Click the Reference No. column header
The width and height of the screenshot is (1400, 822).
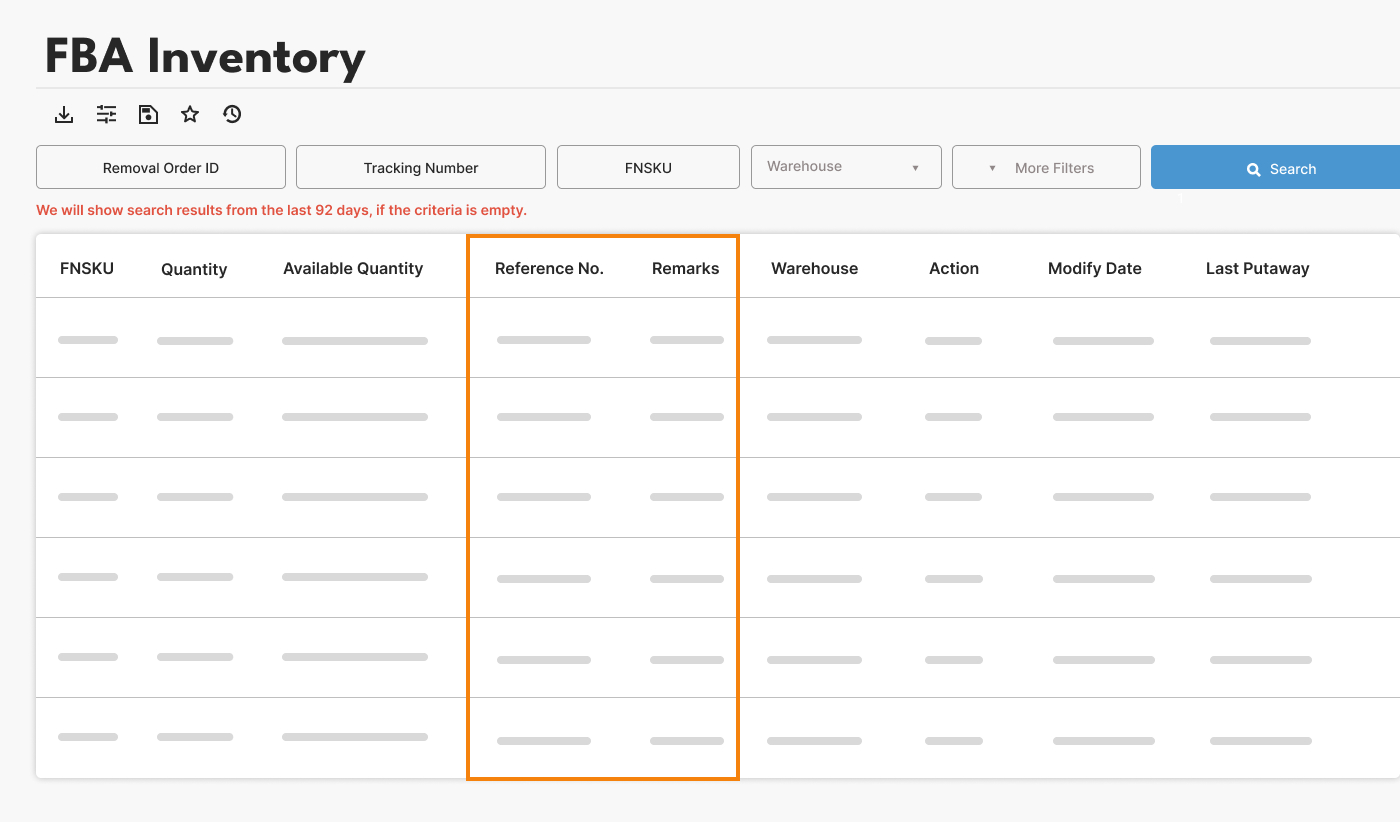(x=549, y=268)
